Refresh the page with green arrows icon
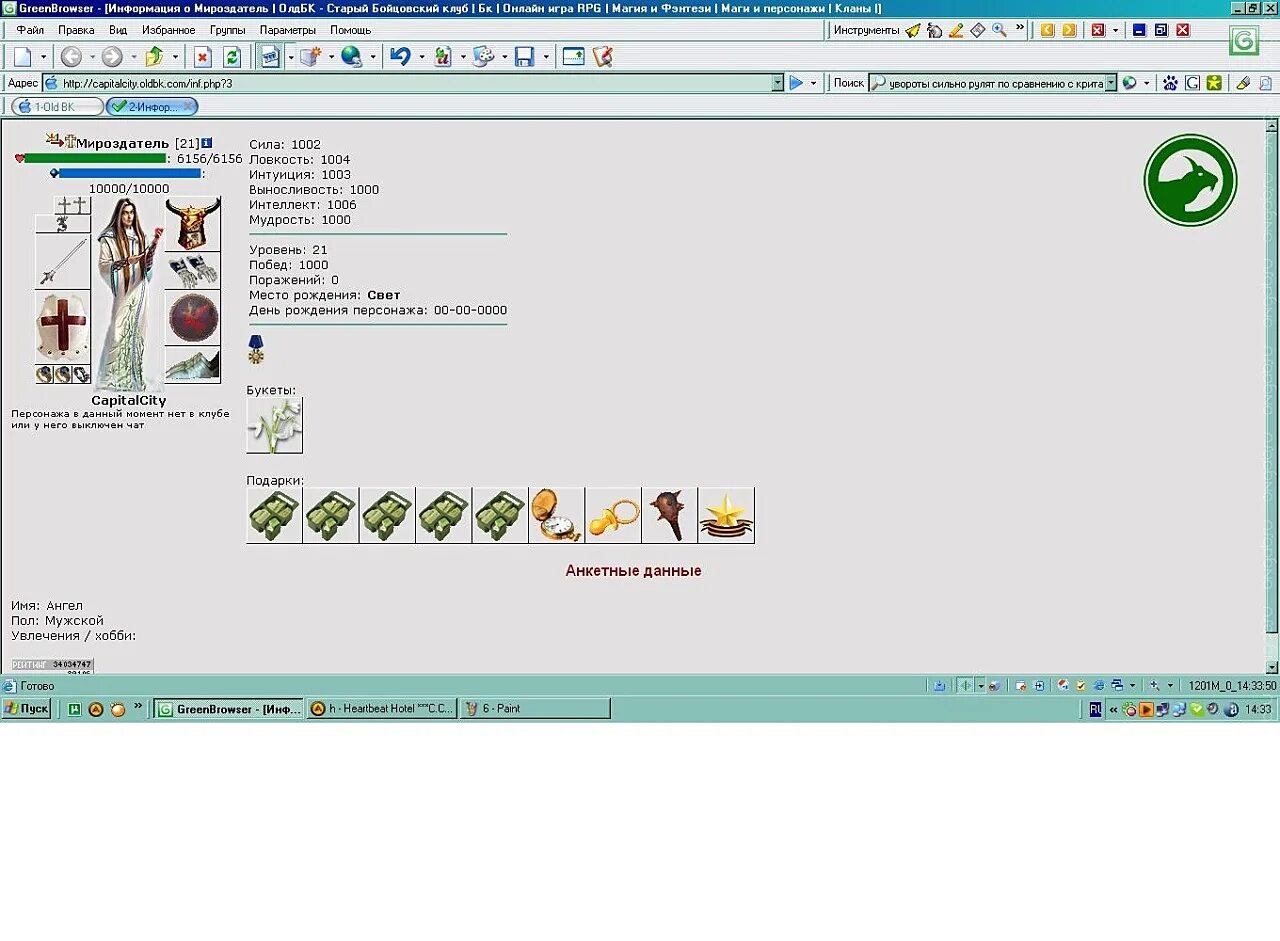The width and height of the screenshot is (1280, 941). click(232, 57)
